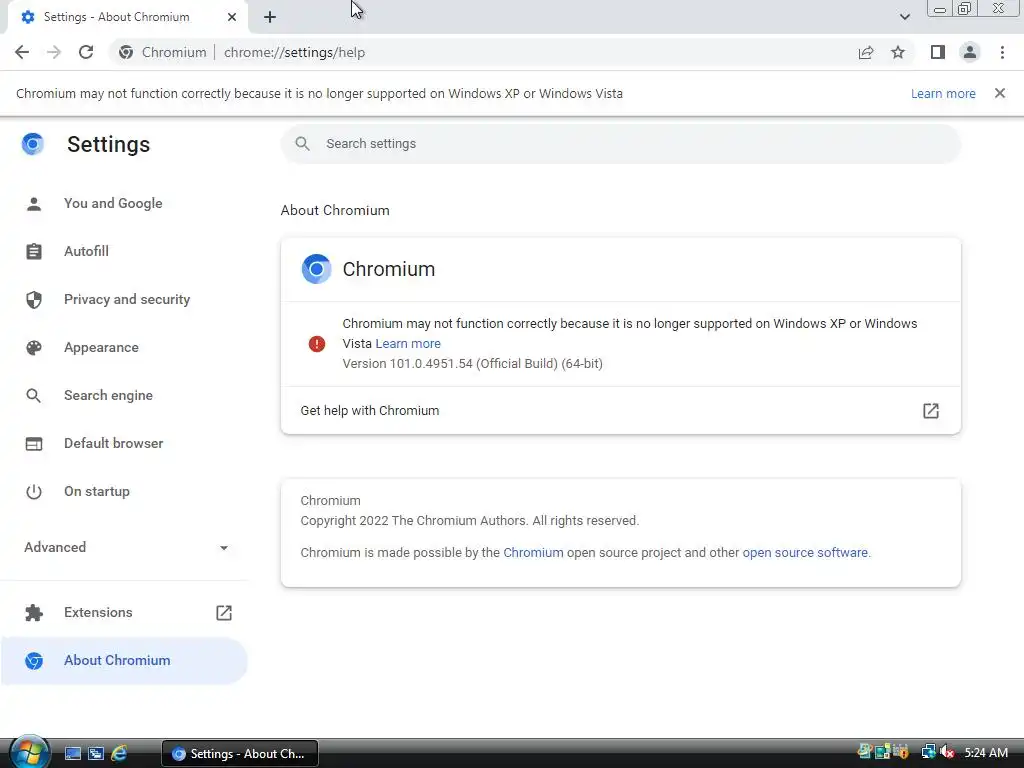Screen dimensions: 1024x768
Task: Open Get help with Chromium
Action: tap(620, 411)
